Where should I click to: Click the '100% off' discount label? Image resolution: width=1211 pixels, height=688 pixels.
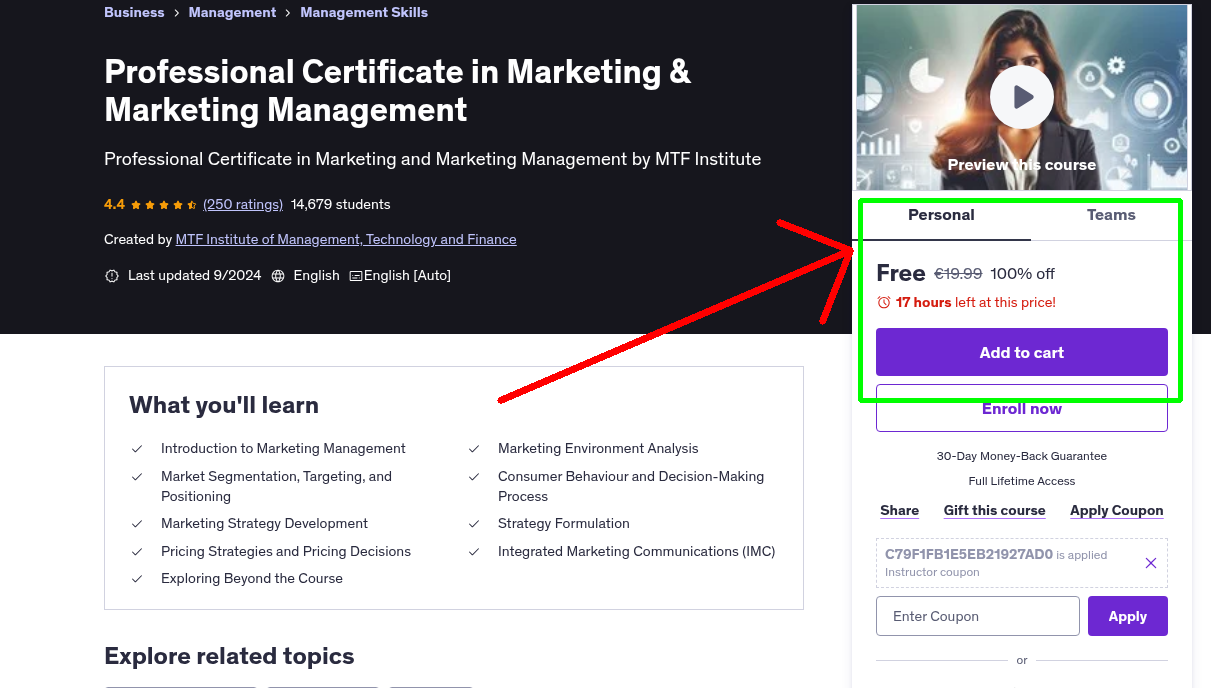[1023, 274]
